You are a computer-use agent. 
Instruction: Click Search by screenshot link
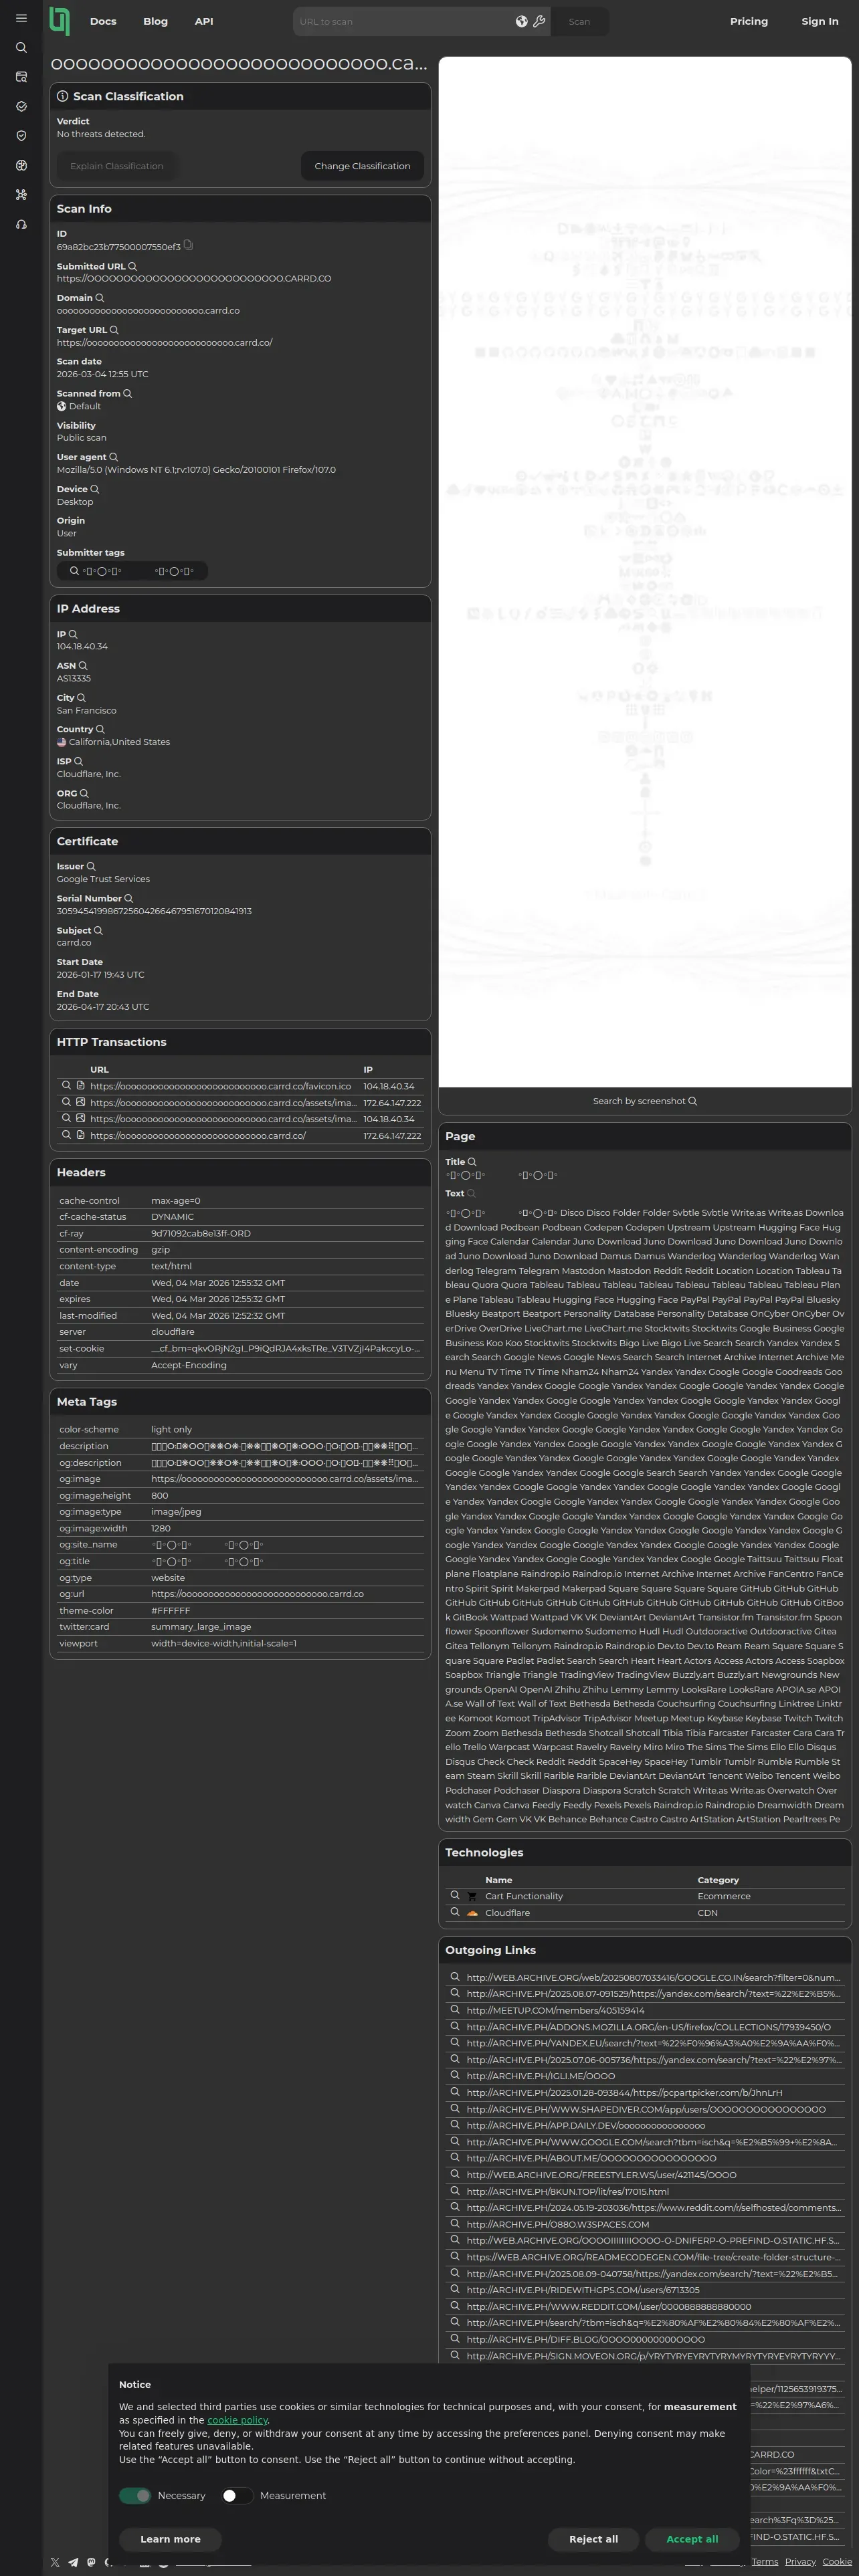[x=645, y=1101]
